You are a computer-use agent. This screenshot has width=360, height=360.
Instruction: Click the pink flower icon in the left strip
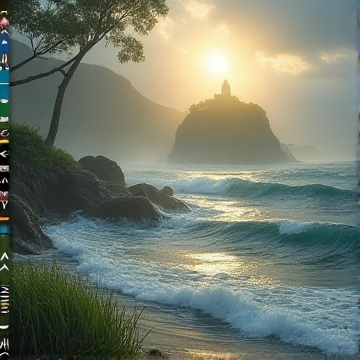coord(4,23)
